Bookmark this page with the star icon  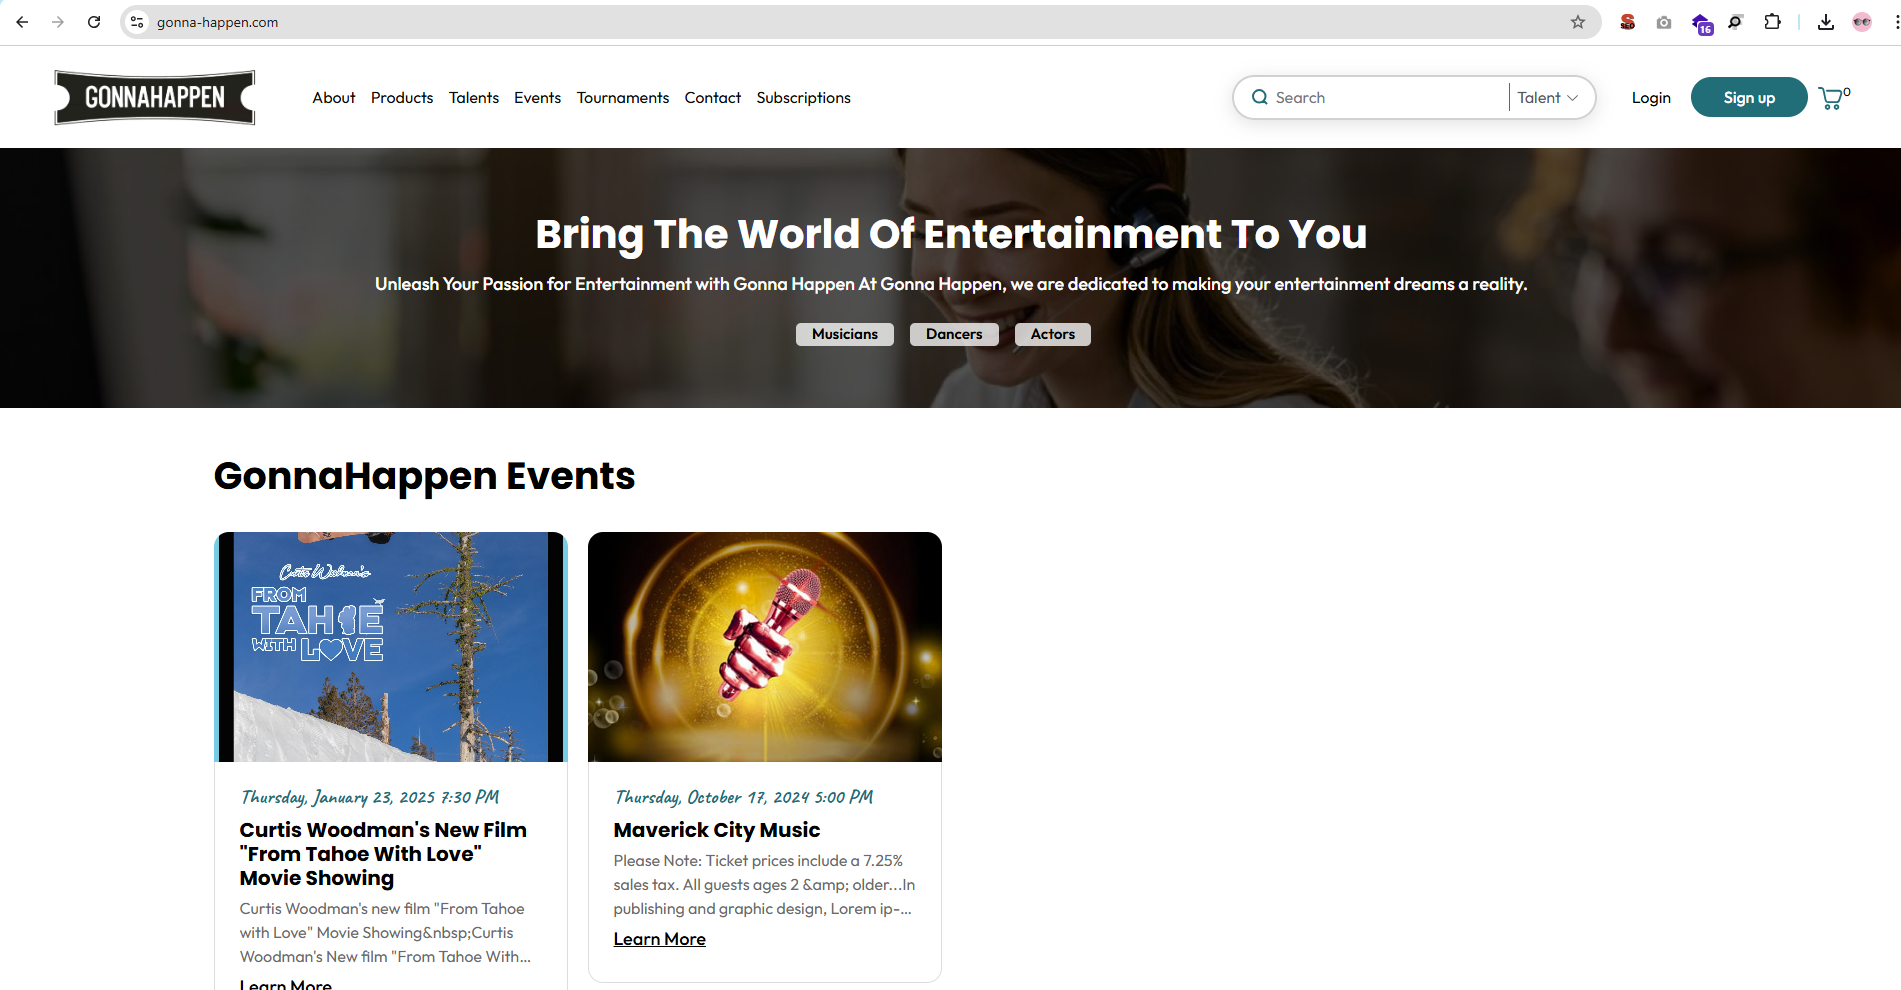click(x=1578, y=22)
